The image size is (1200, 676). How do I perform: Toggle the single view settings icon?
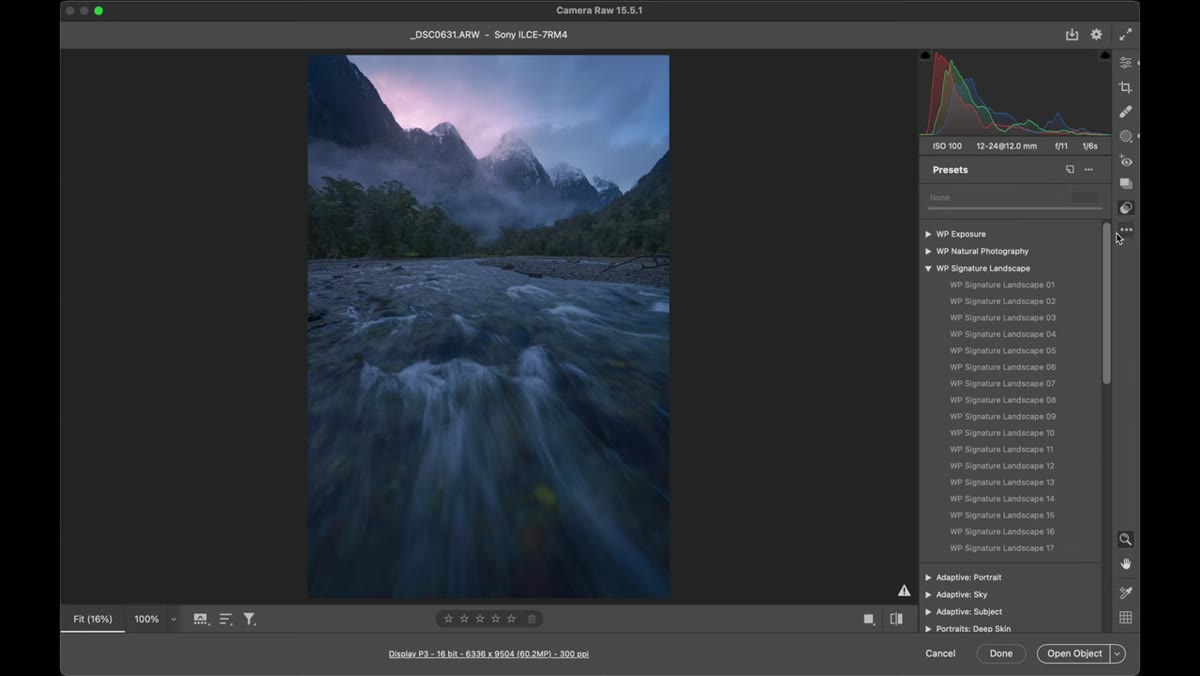click(869, 619)
